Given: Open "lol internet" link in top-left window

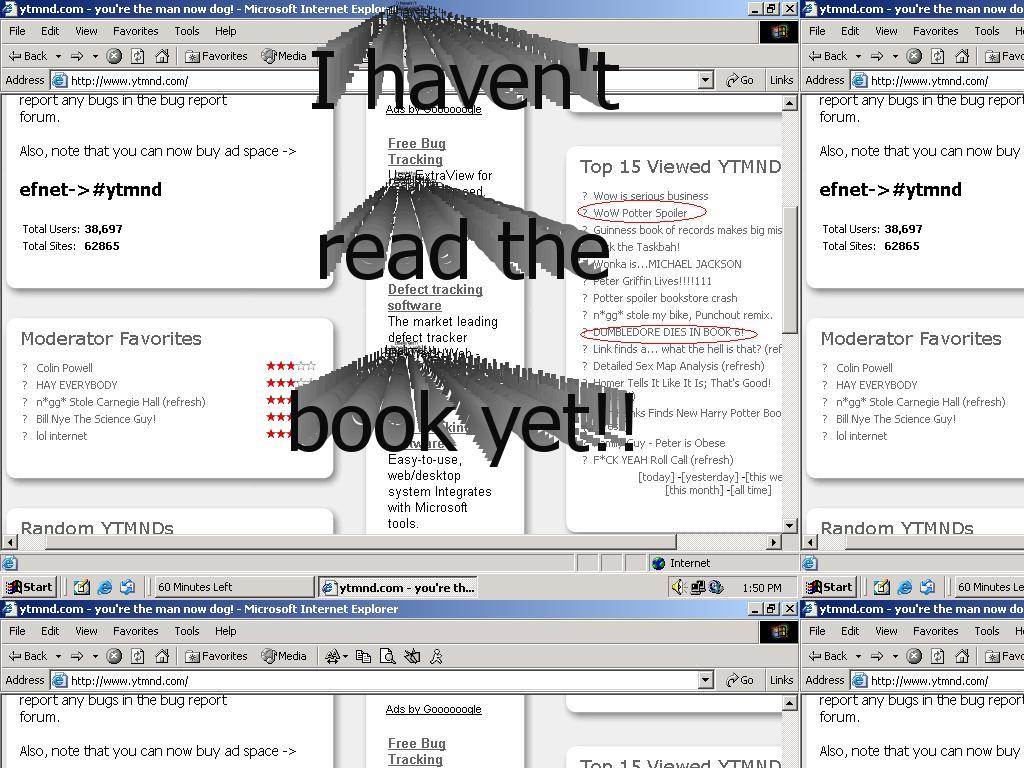Looking at the screenshot, I should (61, 436).
